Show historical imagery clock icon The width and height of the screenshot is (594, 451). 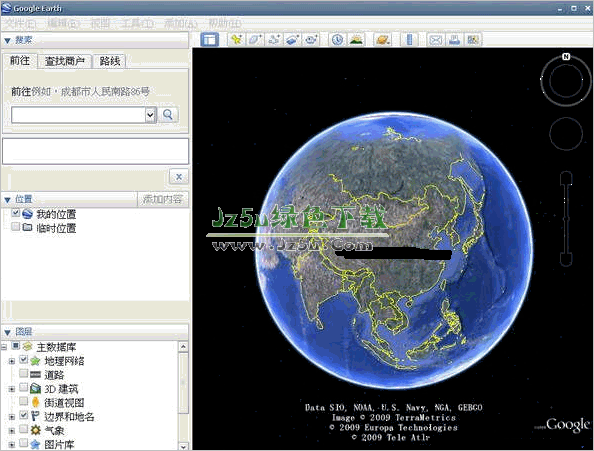(x=337, y=39)
